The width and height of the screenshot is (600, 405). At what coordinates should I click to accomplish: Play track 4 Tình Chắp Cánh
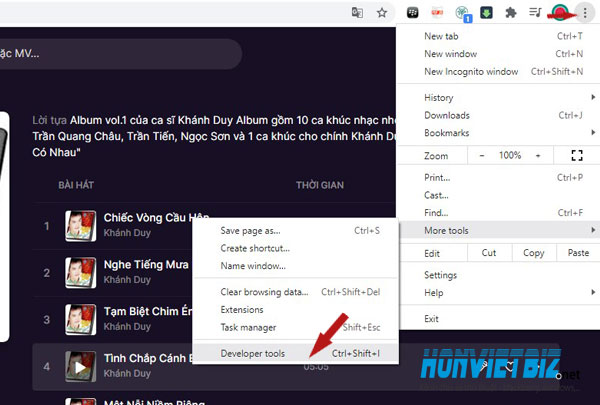coord(80,367)
